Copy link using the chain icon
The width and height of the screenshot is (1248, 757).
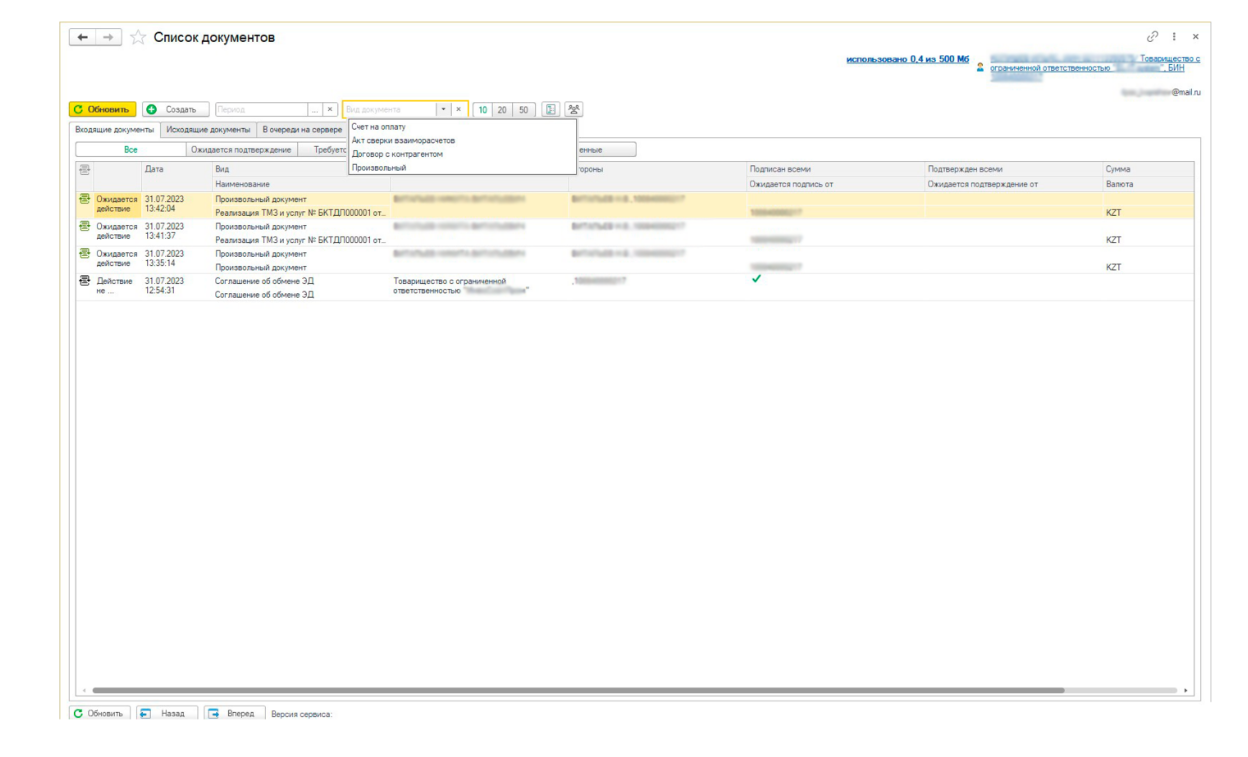[1152, 37]
